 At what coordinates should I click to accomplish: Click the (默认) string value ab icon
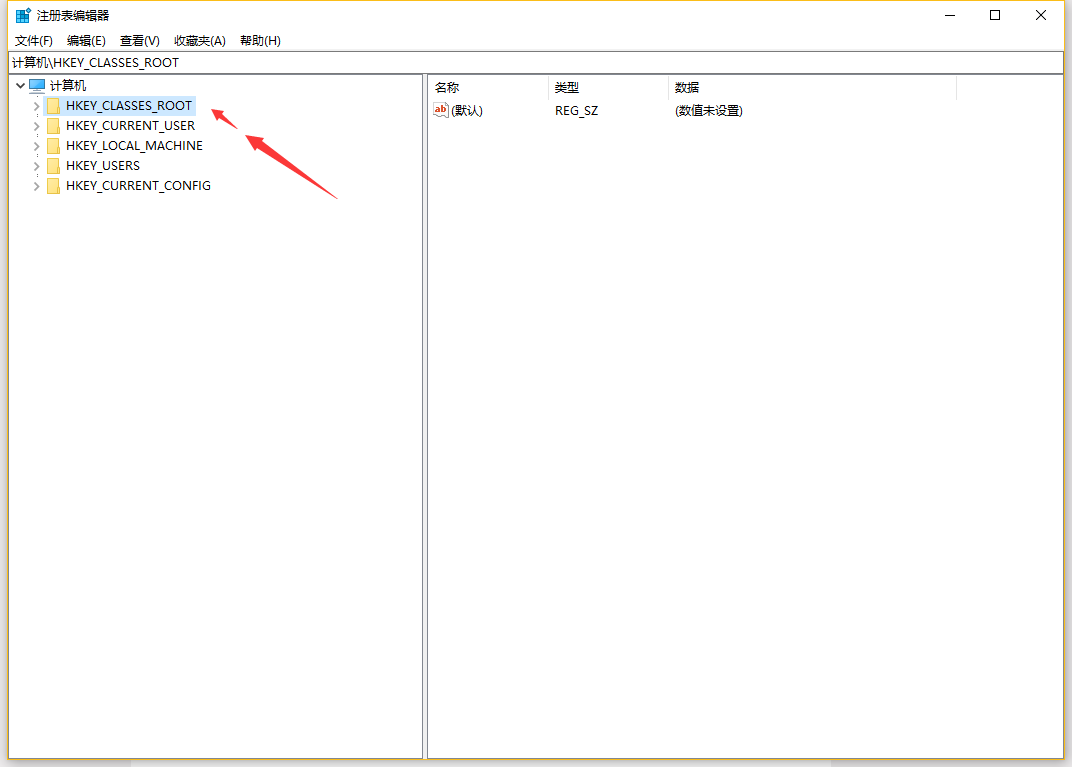pyautogui.click(x=441, y=110)
